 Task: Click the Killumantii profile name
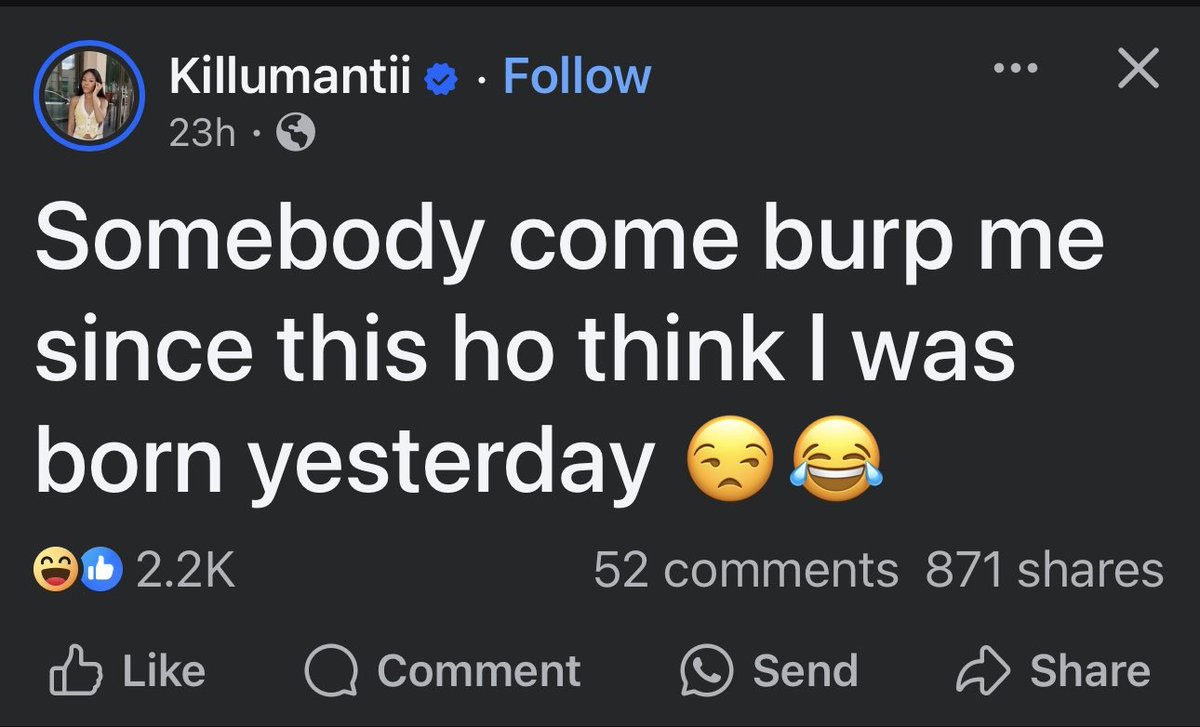coord(290,77)
